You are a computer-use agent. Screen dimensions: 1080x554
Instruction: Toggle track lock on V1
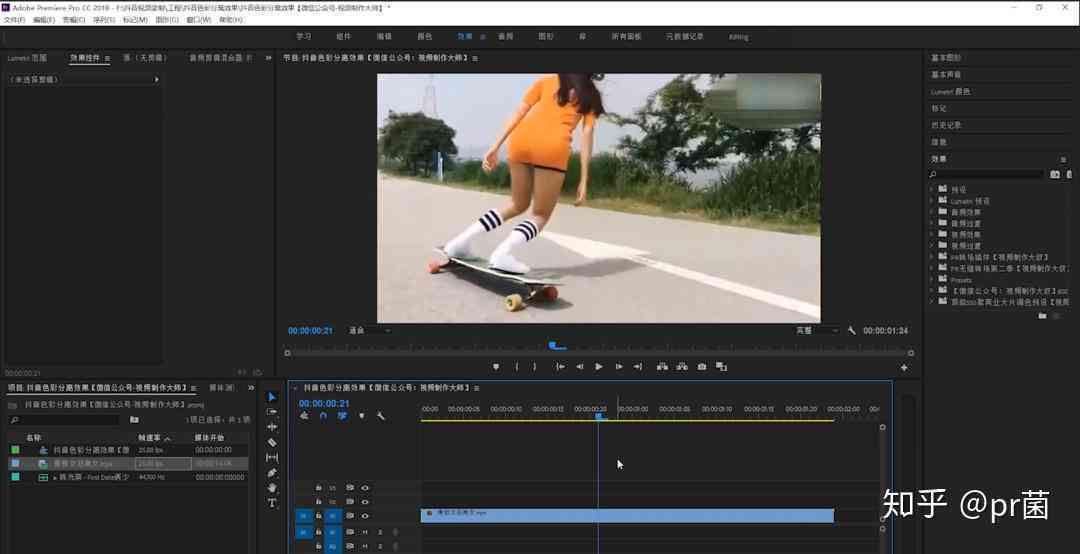coord(318,515)
